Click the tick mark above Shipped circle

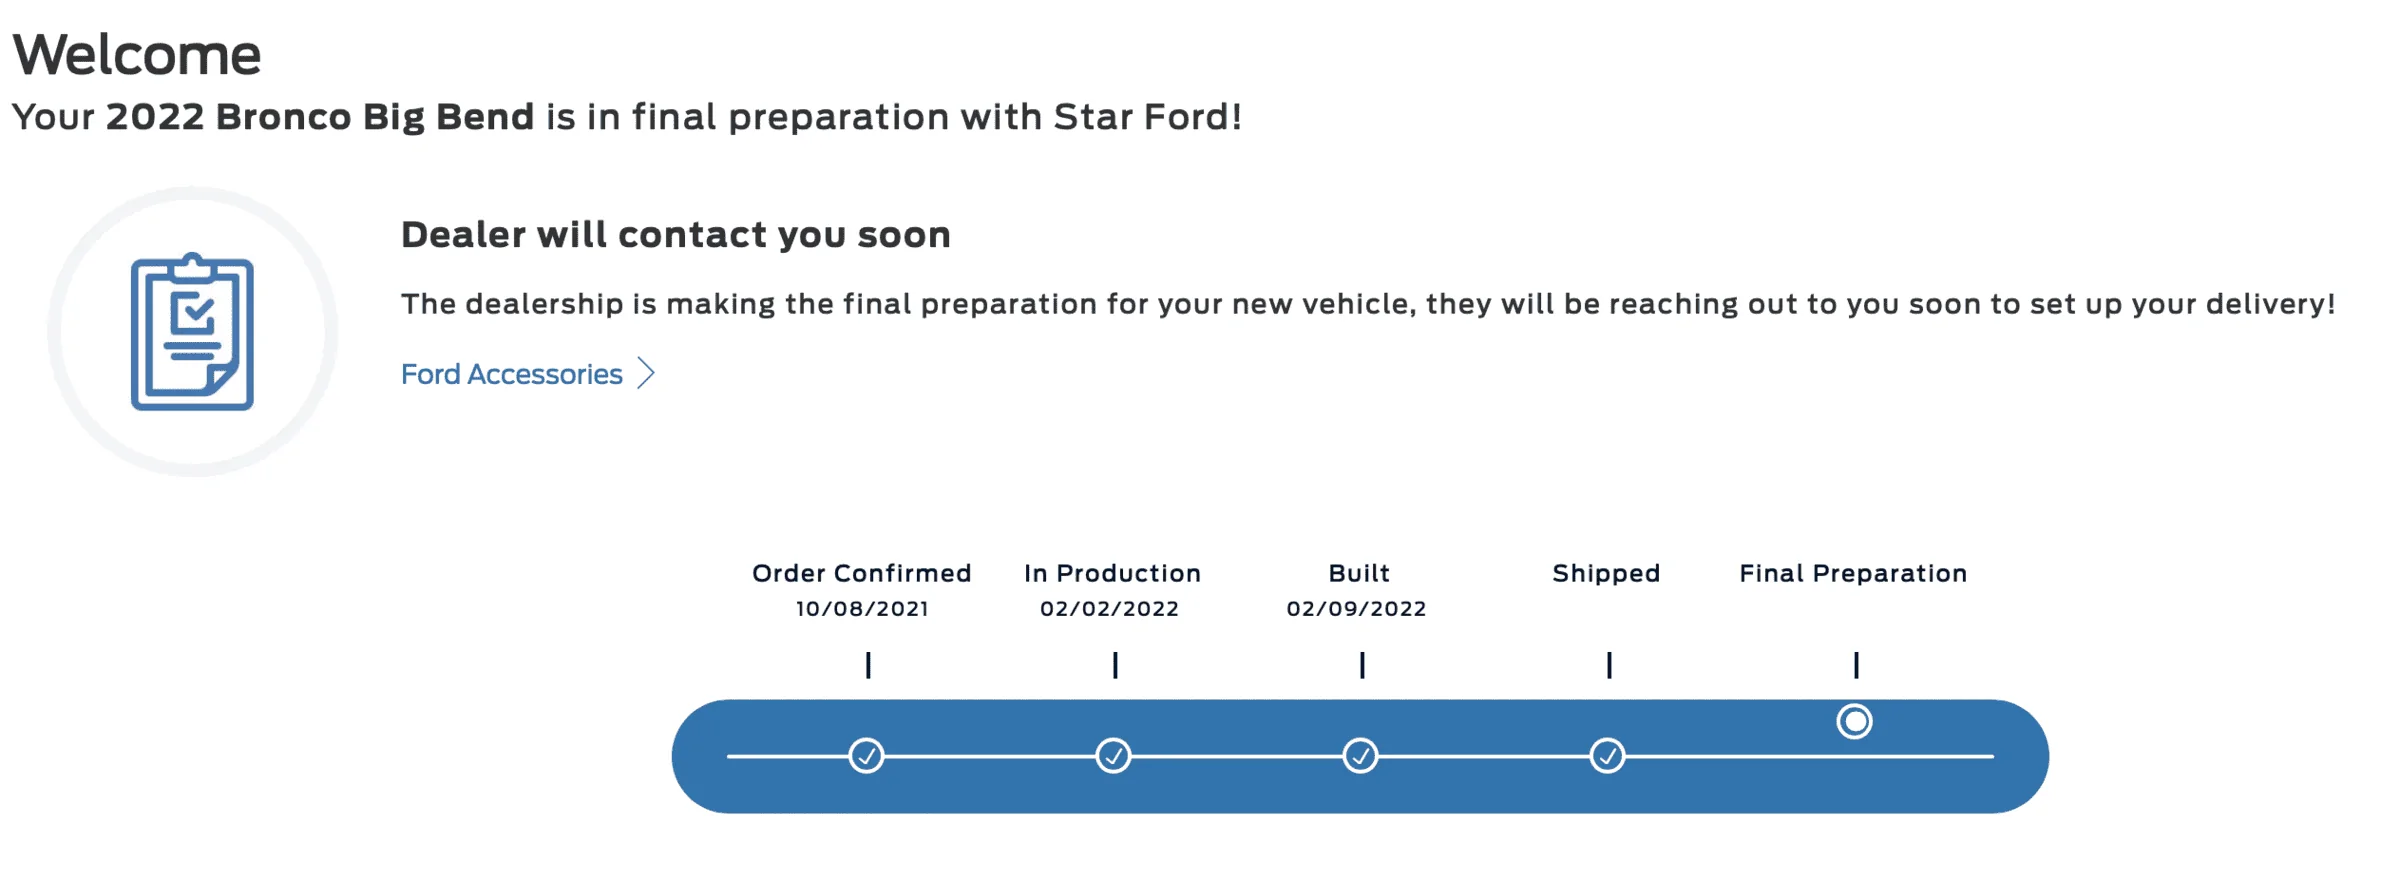pyautogui.click(x=1609, y=665)
